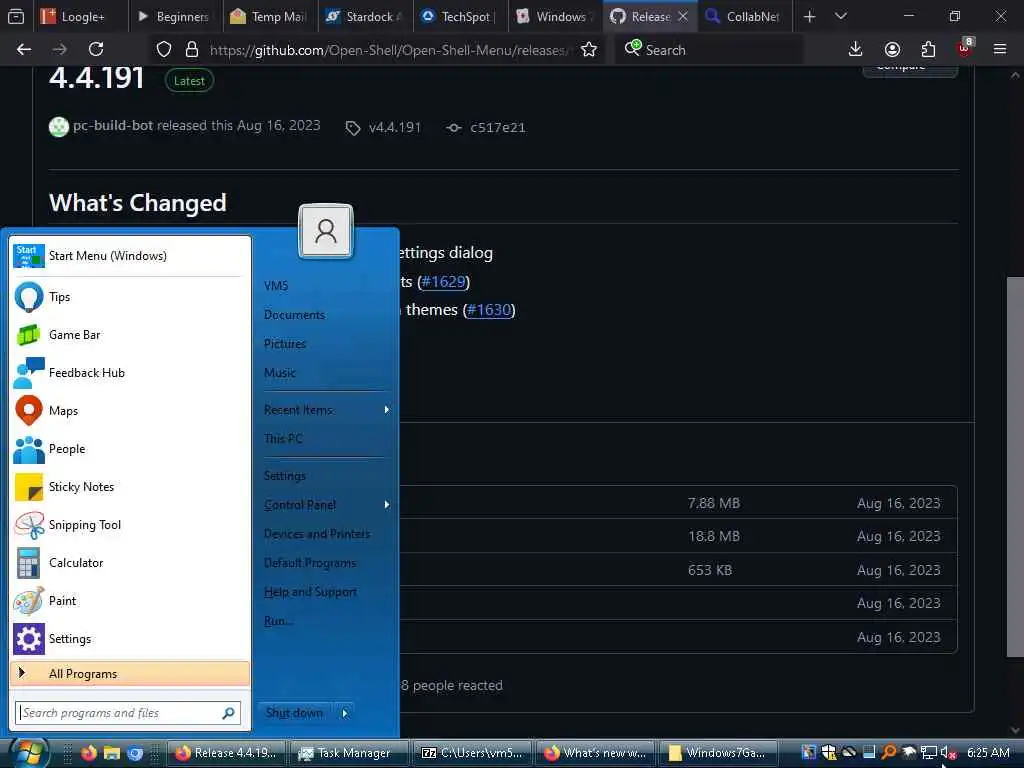Expand All Programs list
The height and width of the screenshot is (768, 1024).
coord(130,674)
